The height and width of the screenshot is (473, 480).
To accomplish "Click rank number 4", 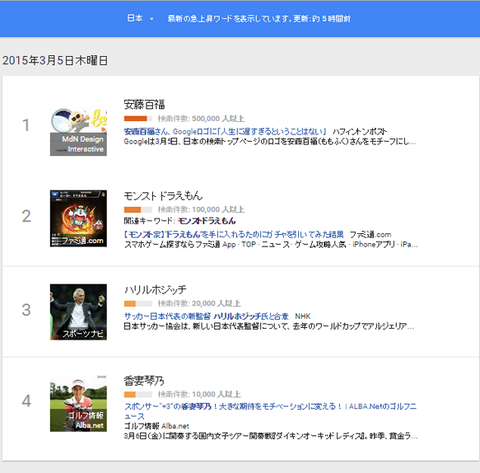I will coord(26,401).
